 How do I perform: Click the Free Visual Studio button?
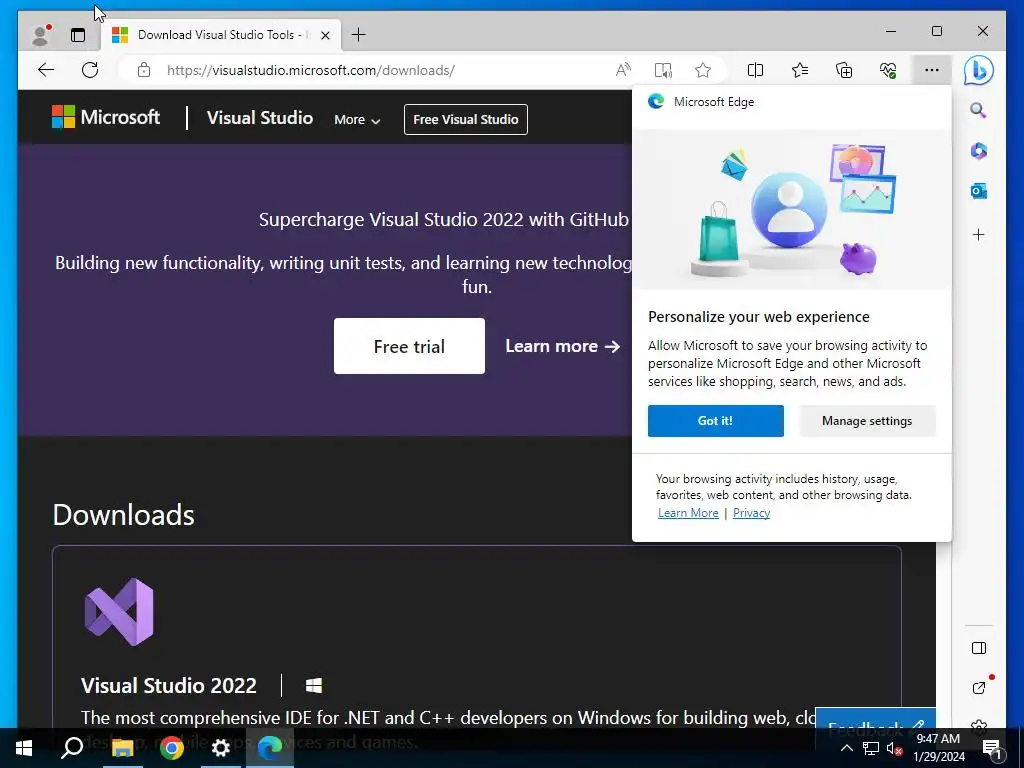click(466, 120)
